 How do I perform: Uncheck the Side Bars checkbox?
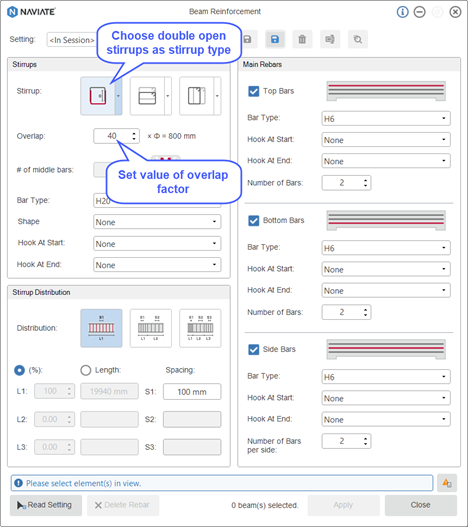pyautogui.click(x=254, y=350)
